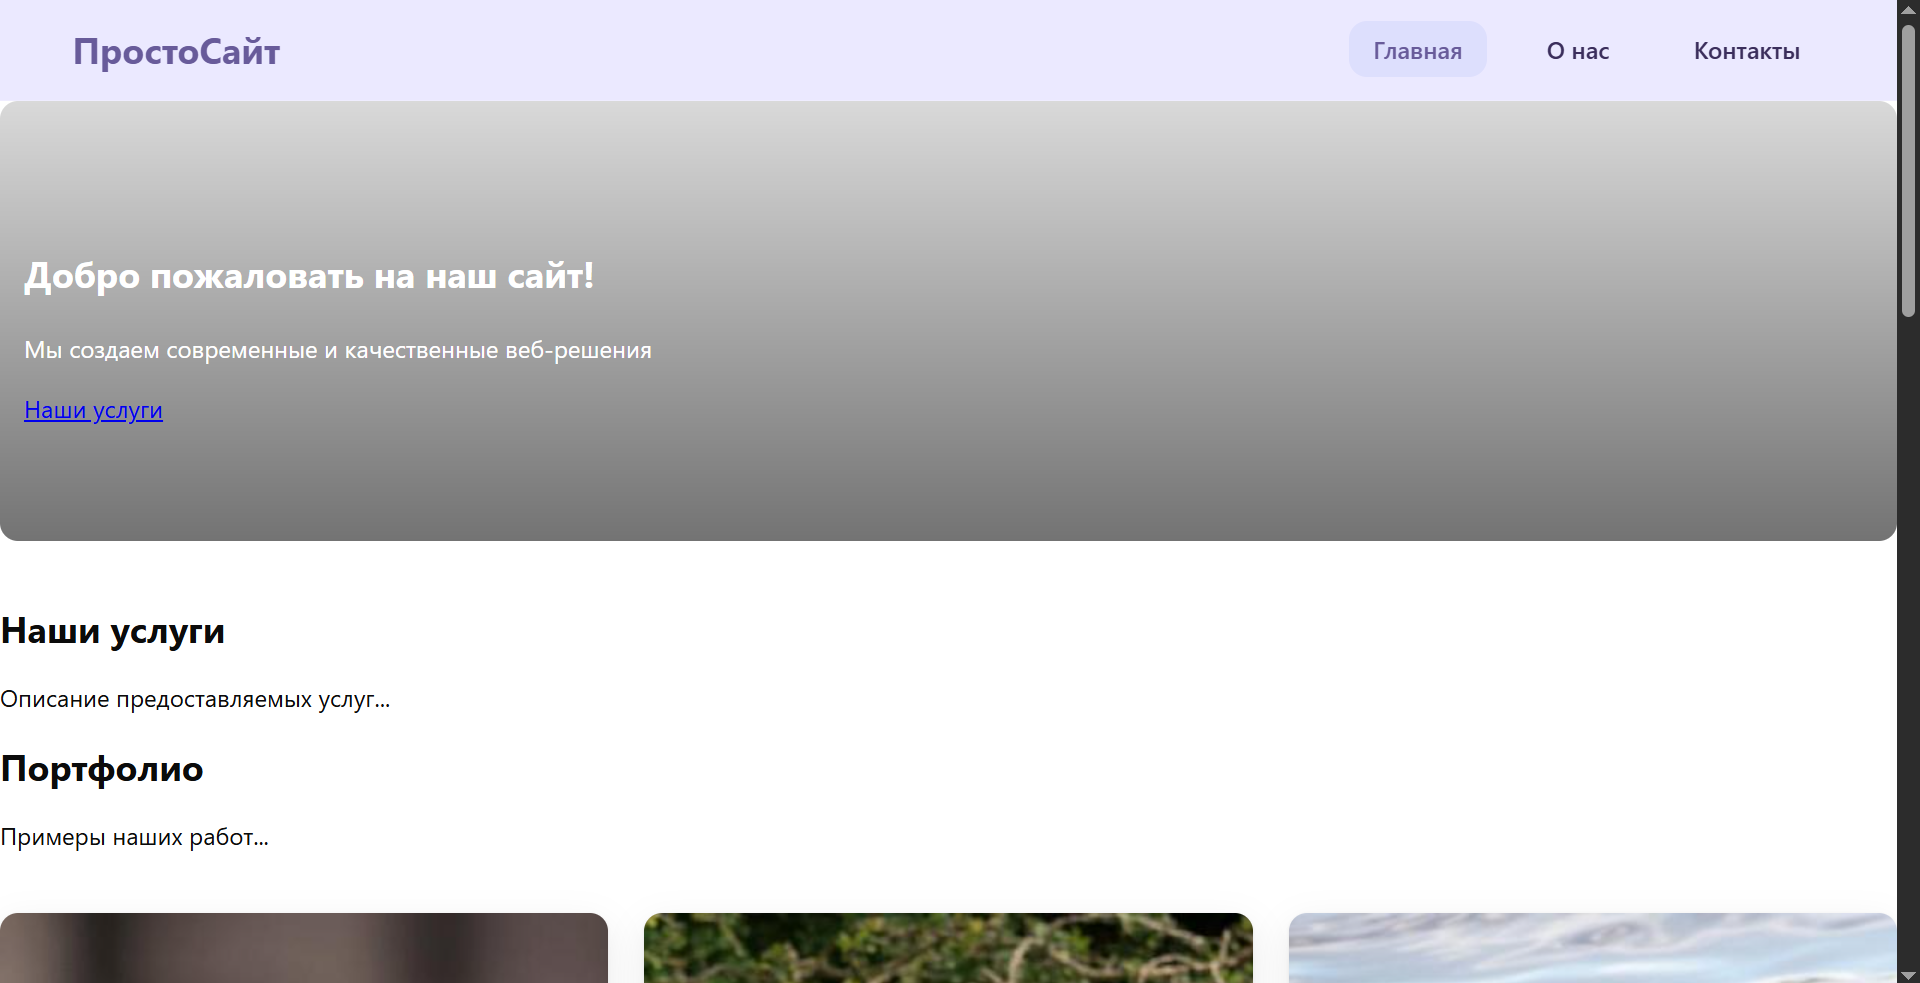The width and height of the screenshot is (1920, 983).
Task: Click the Портфолио section heading
Action: 102,769
